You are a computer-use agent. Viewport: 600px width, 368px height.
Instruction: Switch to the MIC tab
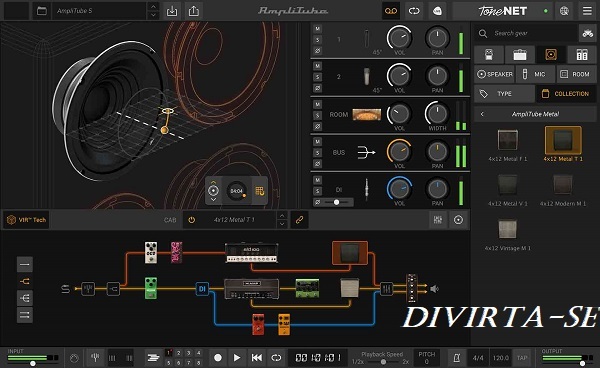[535, 74]
